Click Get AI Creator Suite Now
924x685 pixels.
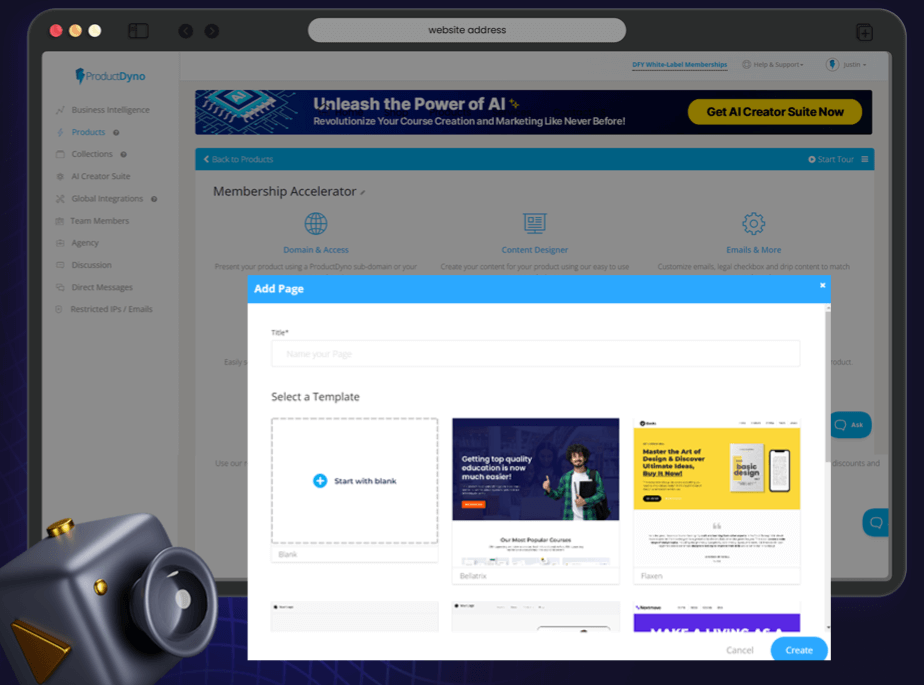pos(775,112)
